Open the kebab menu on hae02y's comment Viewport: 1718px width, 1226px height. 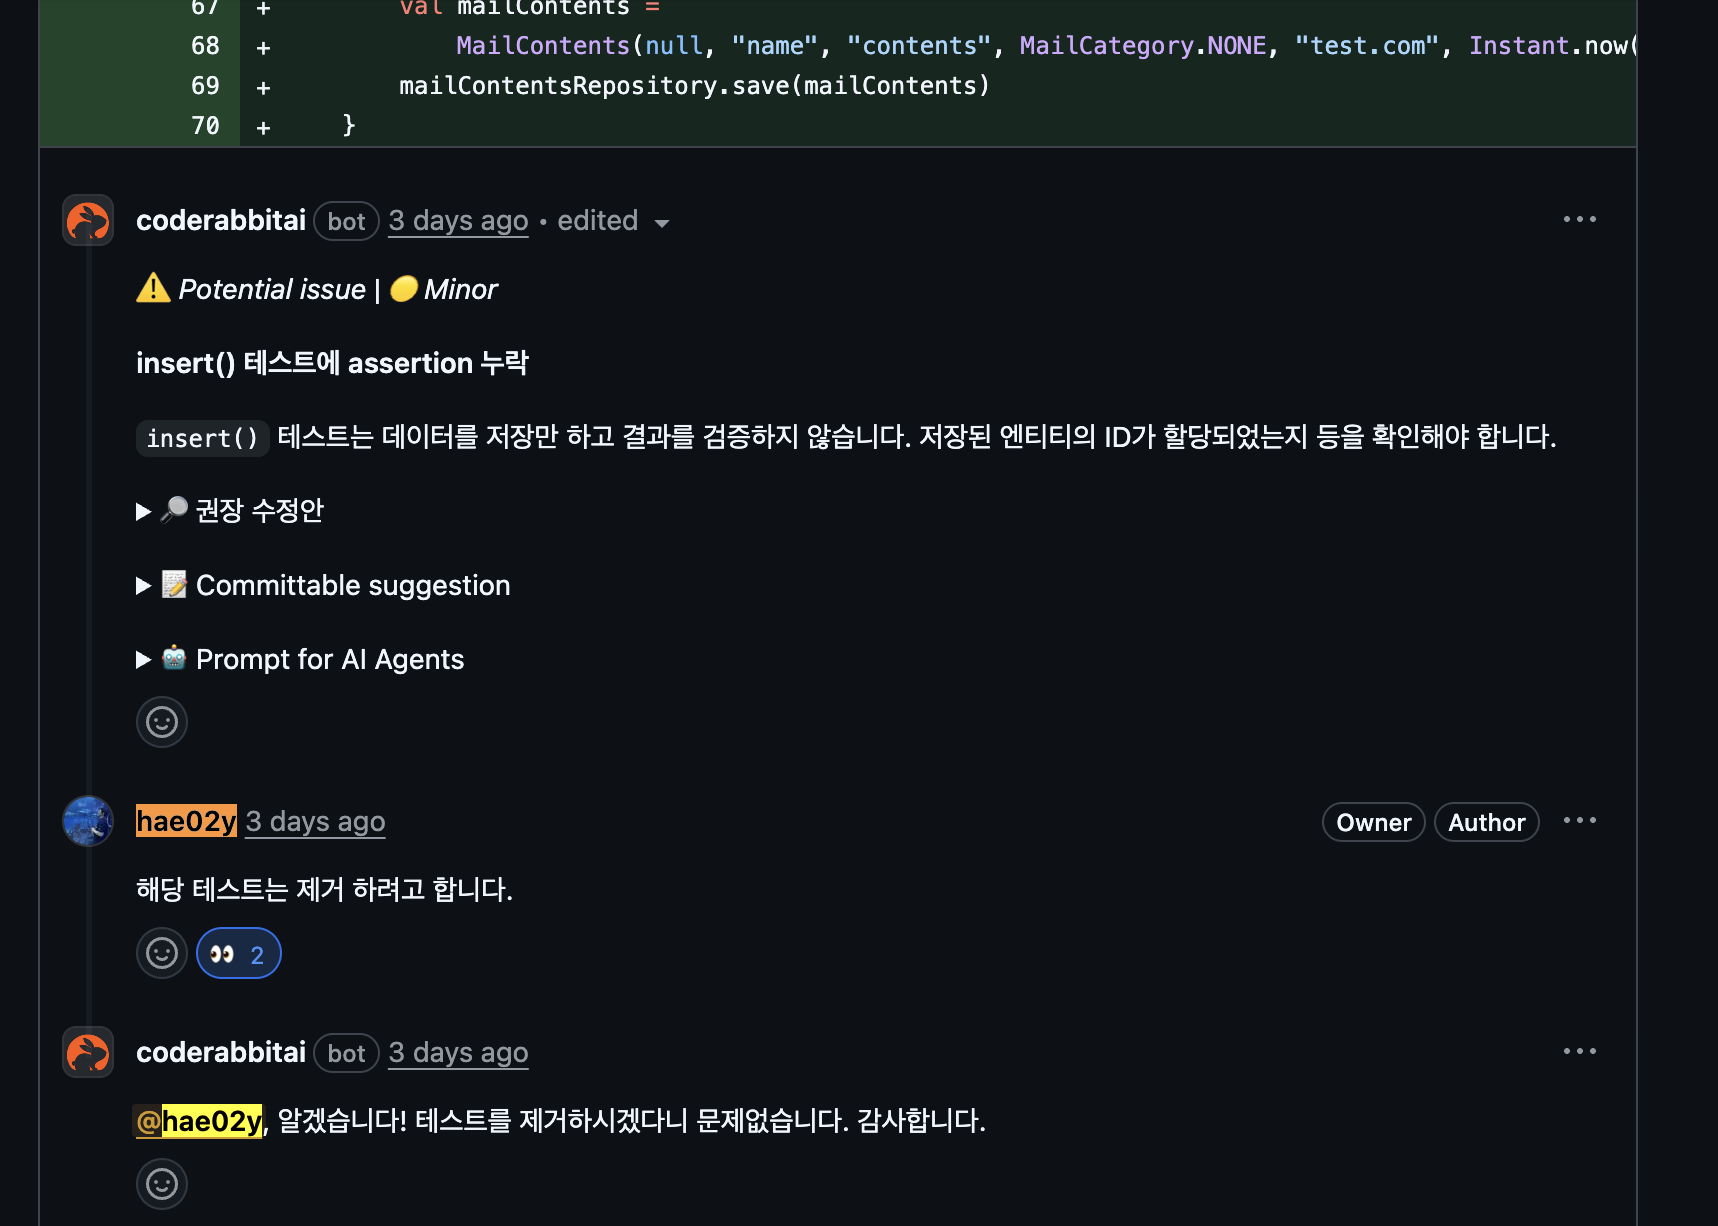[x=1579, y=820]
